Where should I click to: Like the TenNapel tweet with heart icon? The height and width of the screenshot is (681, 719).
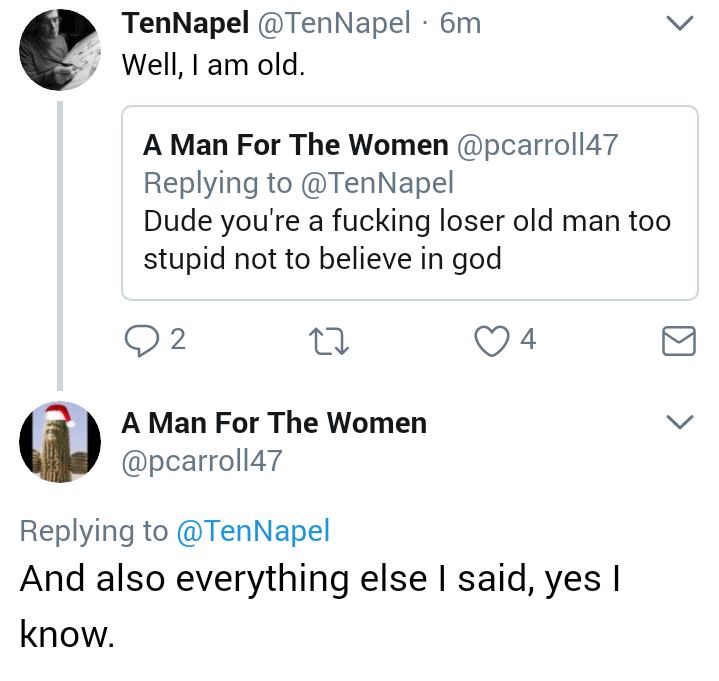coord(492,341)
